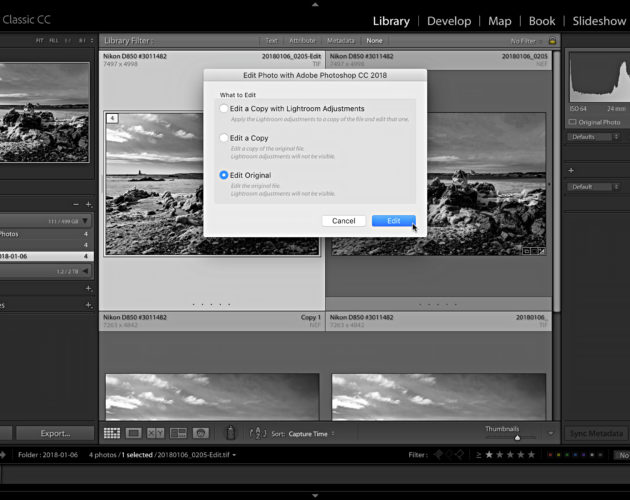Filter by five stars rating

pos(531,455)
